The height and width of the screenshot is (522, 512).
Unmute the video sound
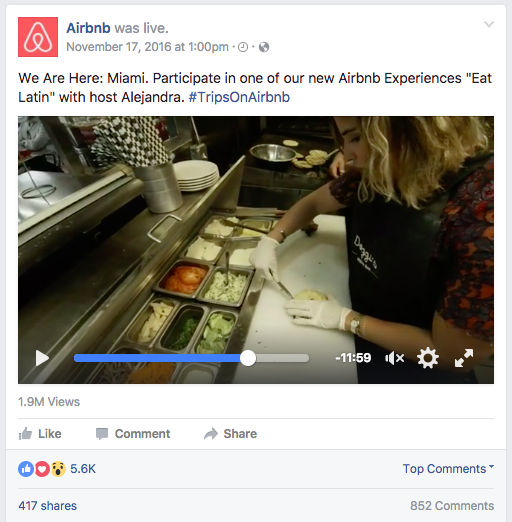(394, 358)
